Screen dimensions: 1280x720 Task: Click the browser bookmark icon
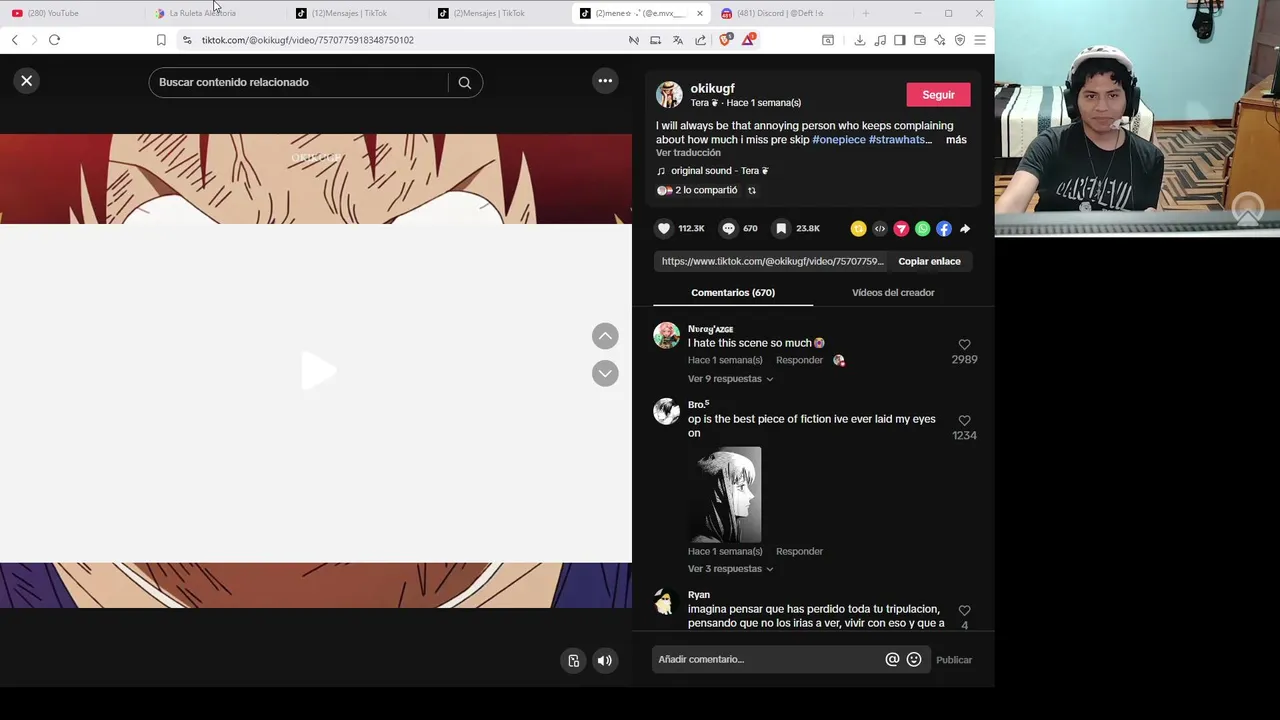(161, 40)
